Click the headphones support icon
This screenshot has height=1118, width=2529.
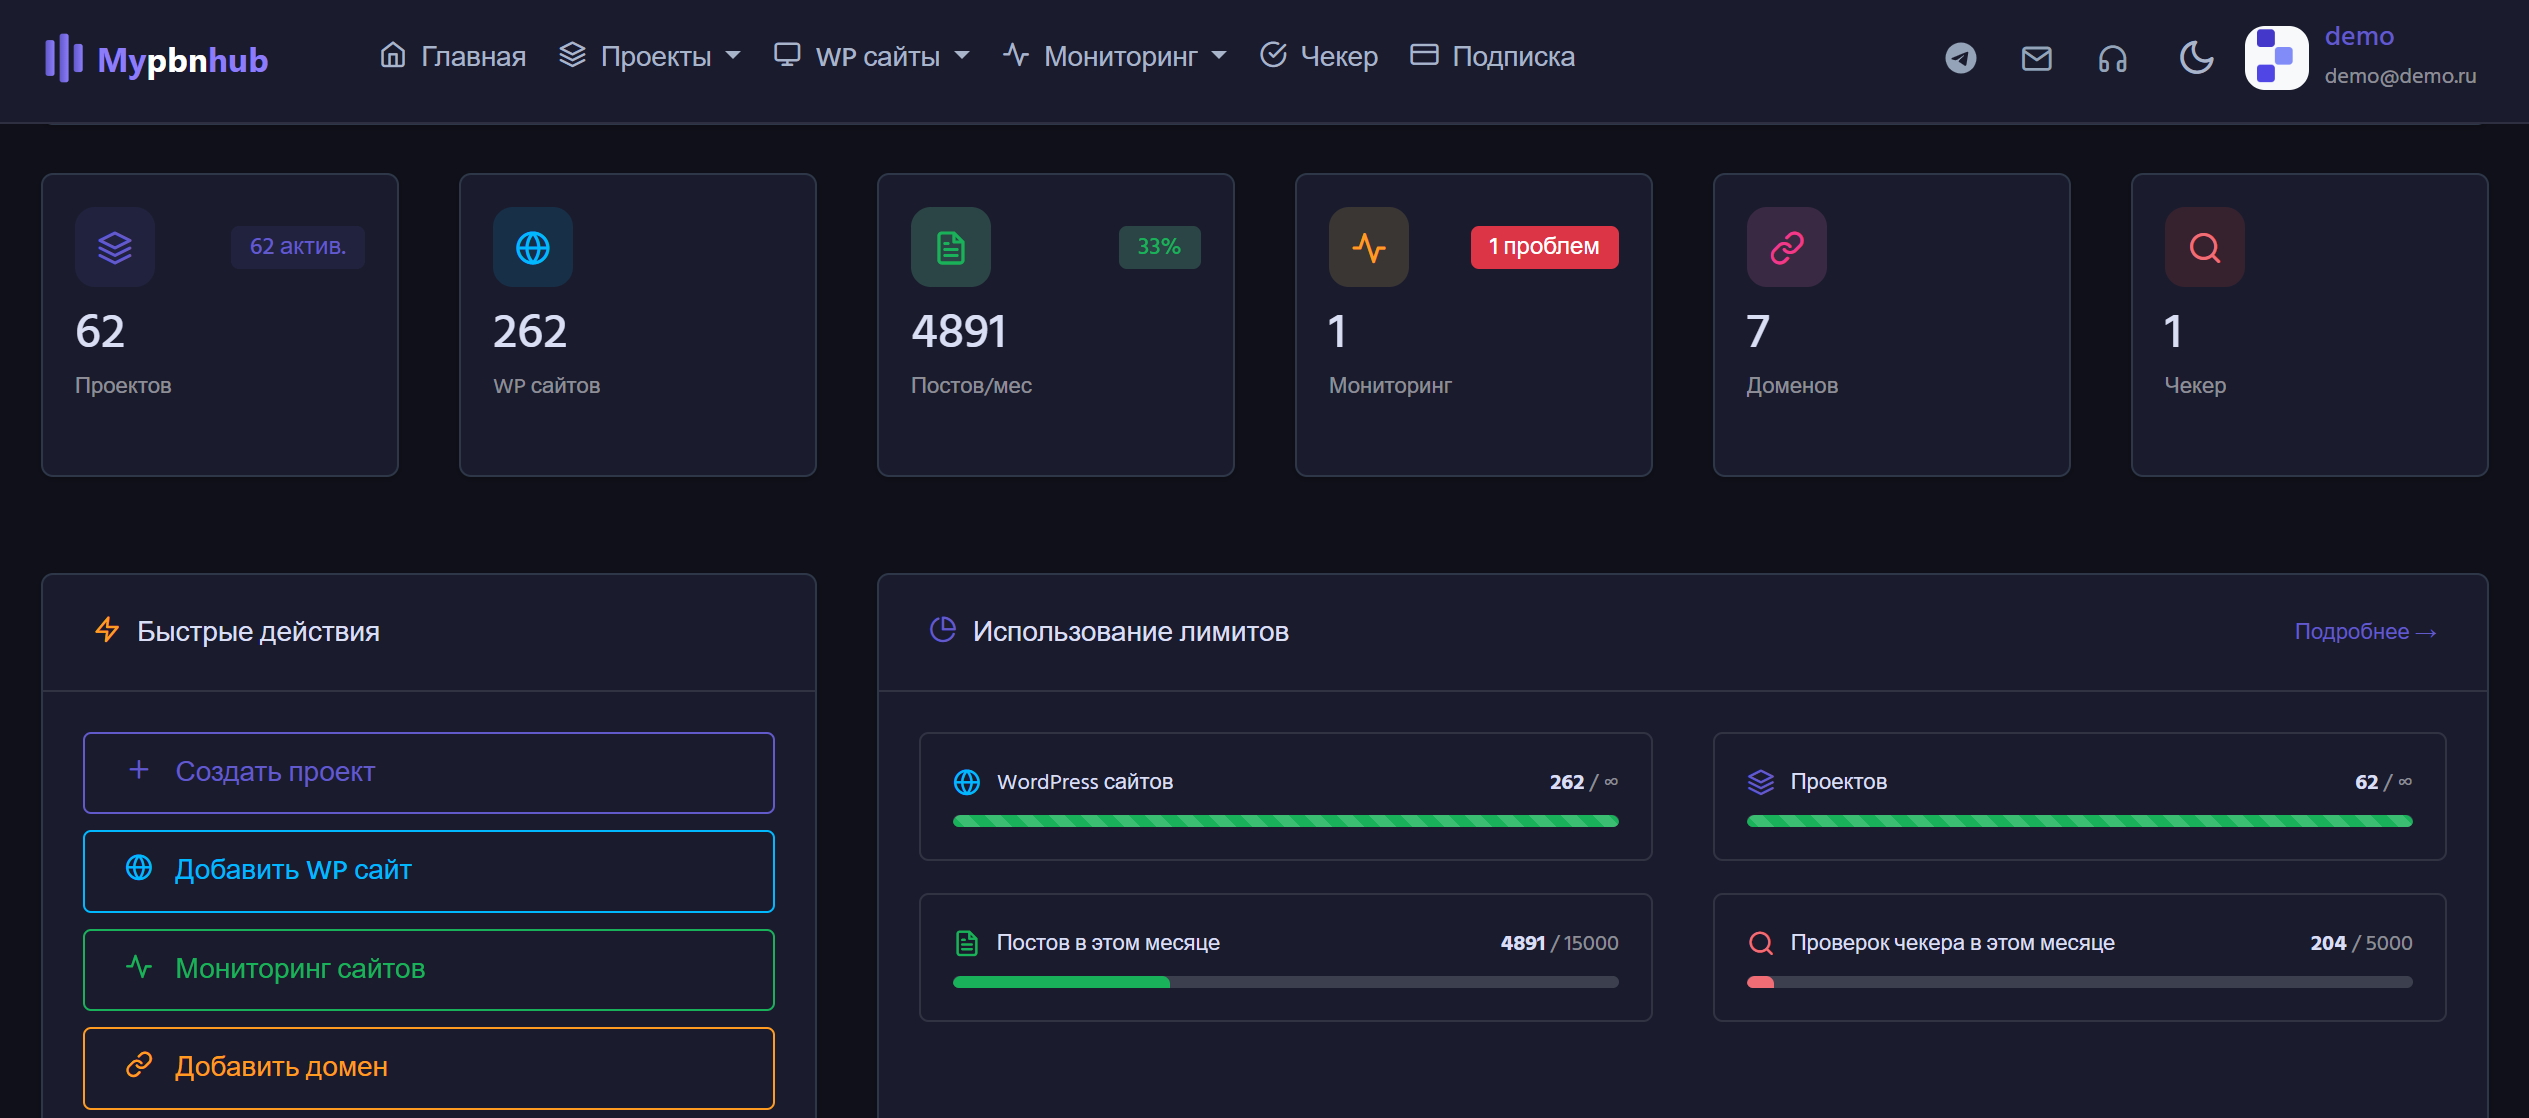[2112, 59]
